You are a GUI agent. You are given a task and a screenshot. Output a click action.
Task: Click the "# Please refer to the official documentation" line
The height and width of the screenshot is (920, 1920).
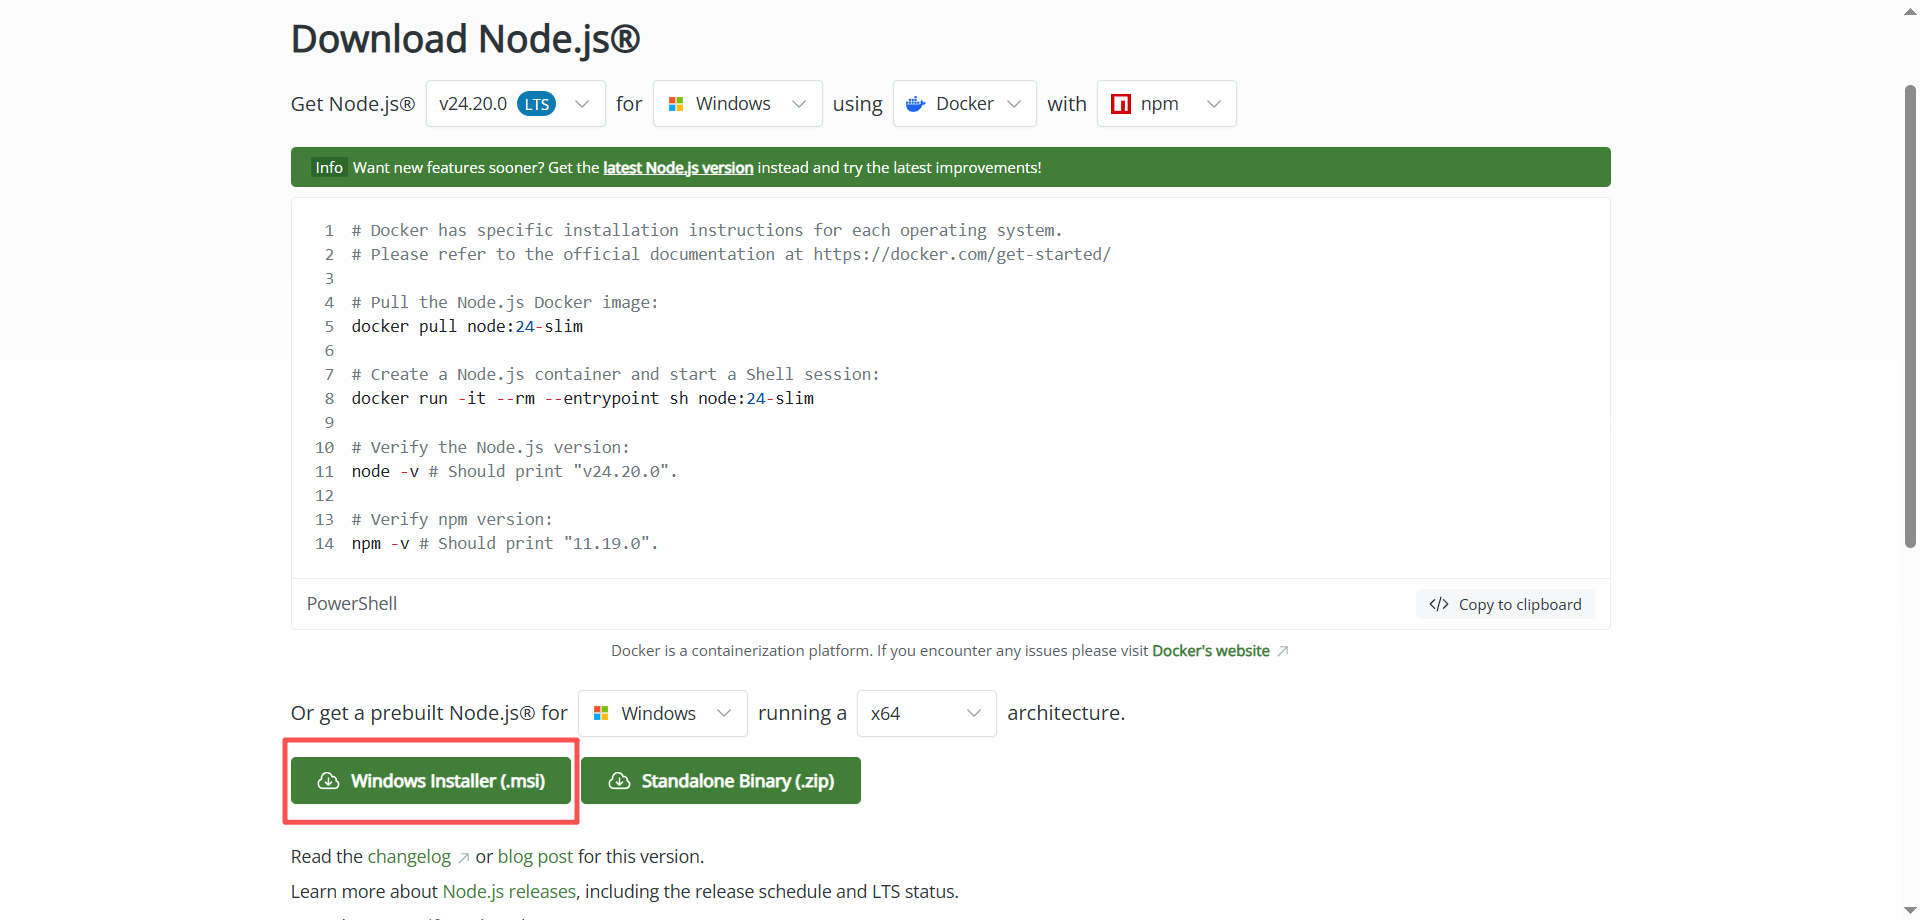731,255
